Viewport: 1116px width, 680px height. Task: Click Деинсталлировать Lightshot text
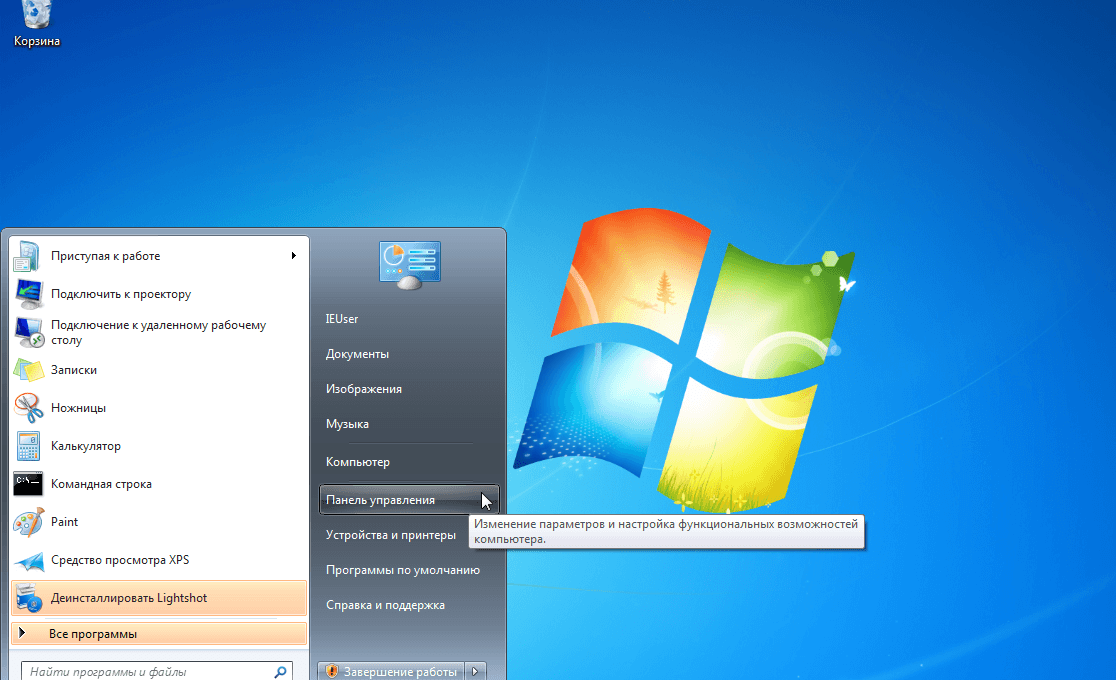point(129,598)
